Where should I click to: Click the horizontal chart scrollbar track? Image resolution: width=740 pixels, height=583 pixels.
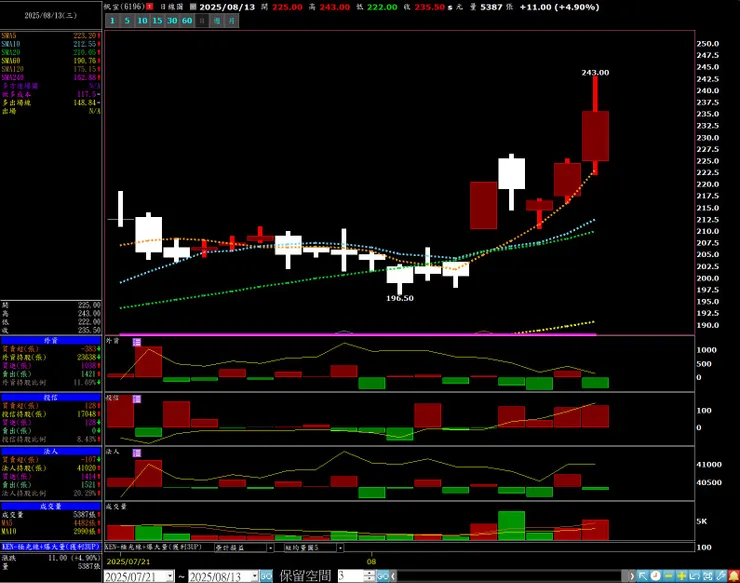(509, 576)
